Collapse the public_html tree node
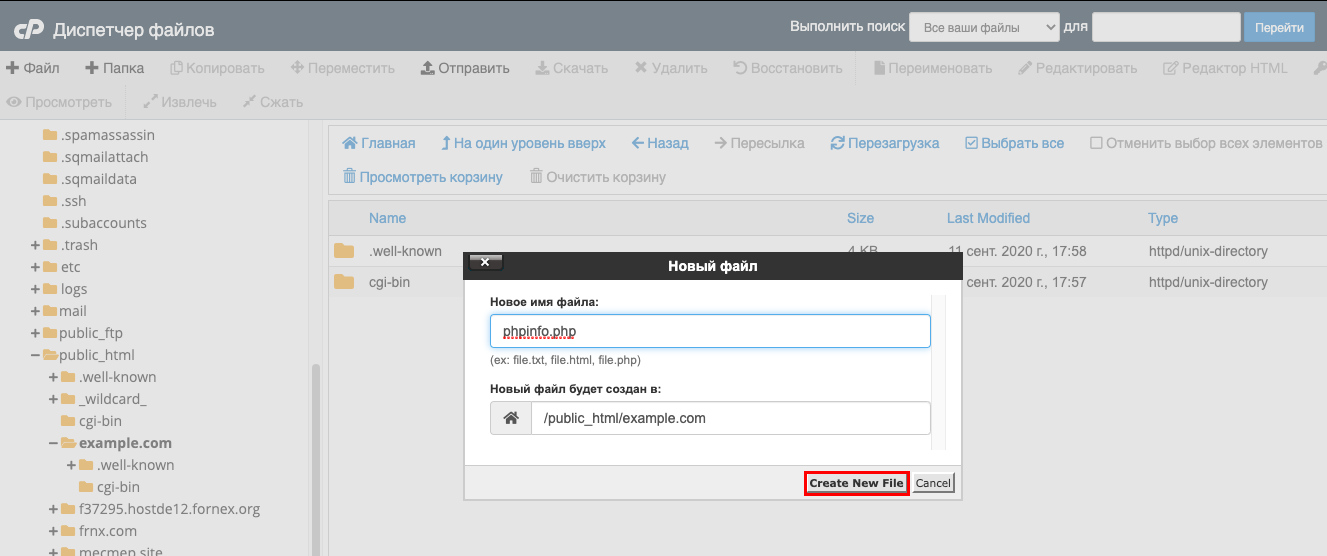 click(x=36, y=355)
